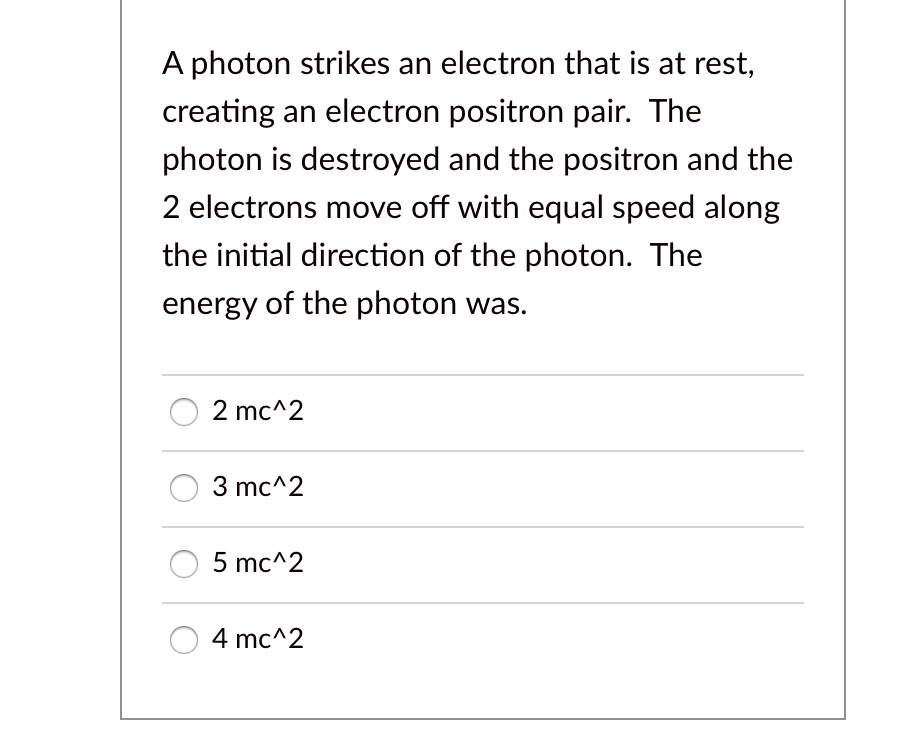Click the '5 mc^2' answer label text
This screenshot has width=914, height=732.
(x=258, y=563)
